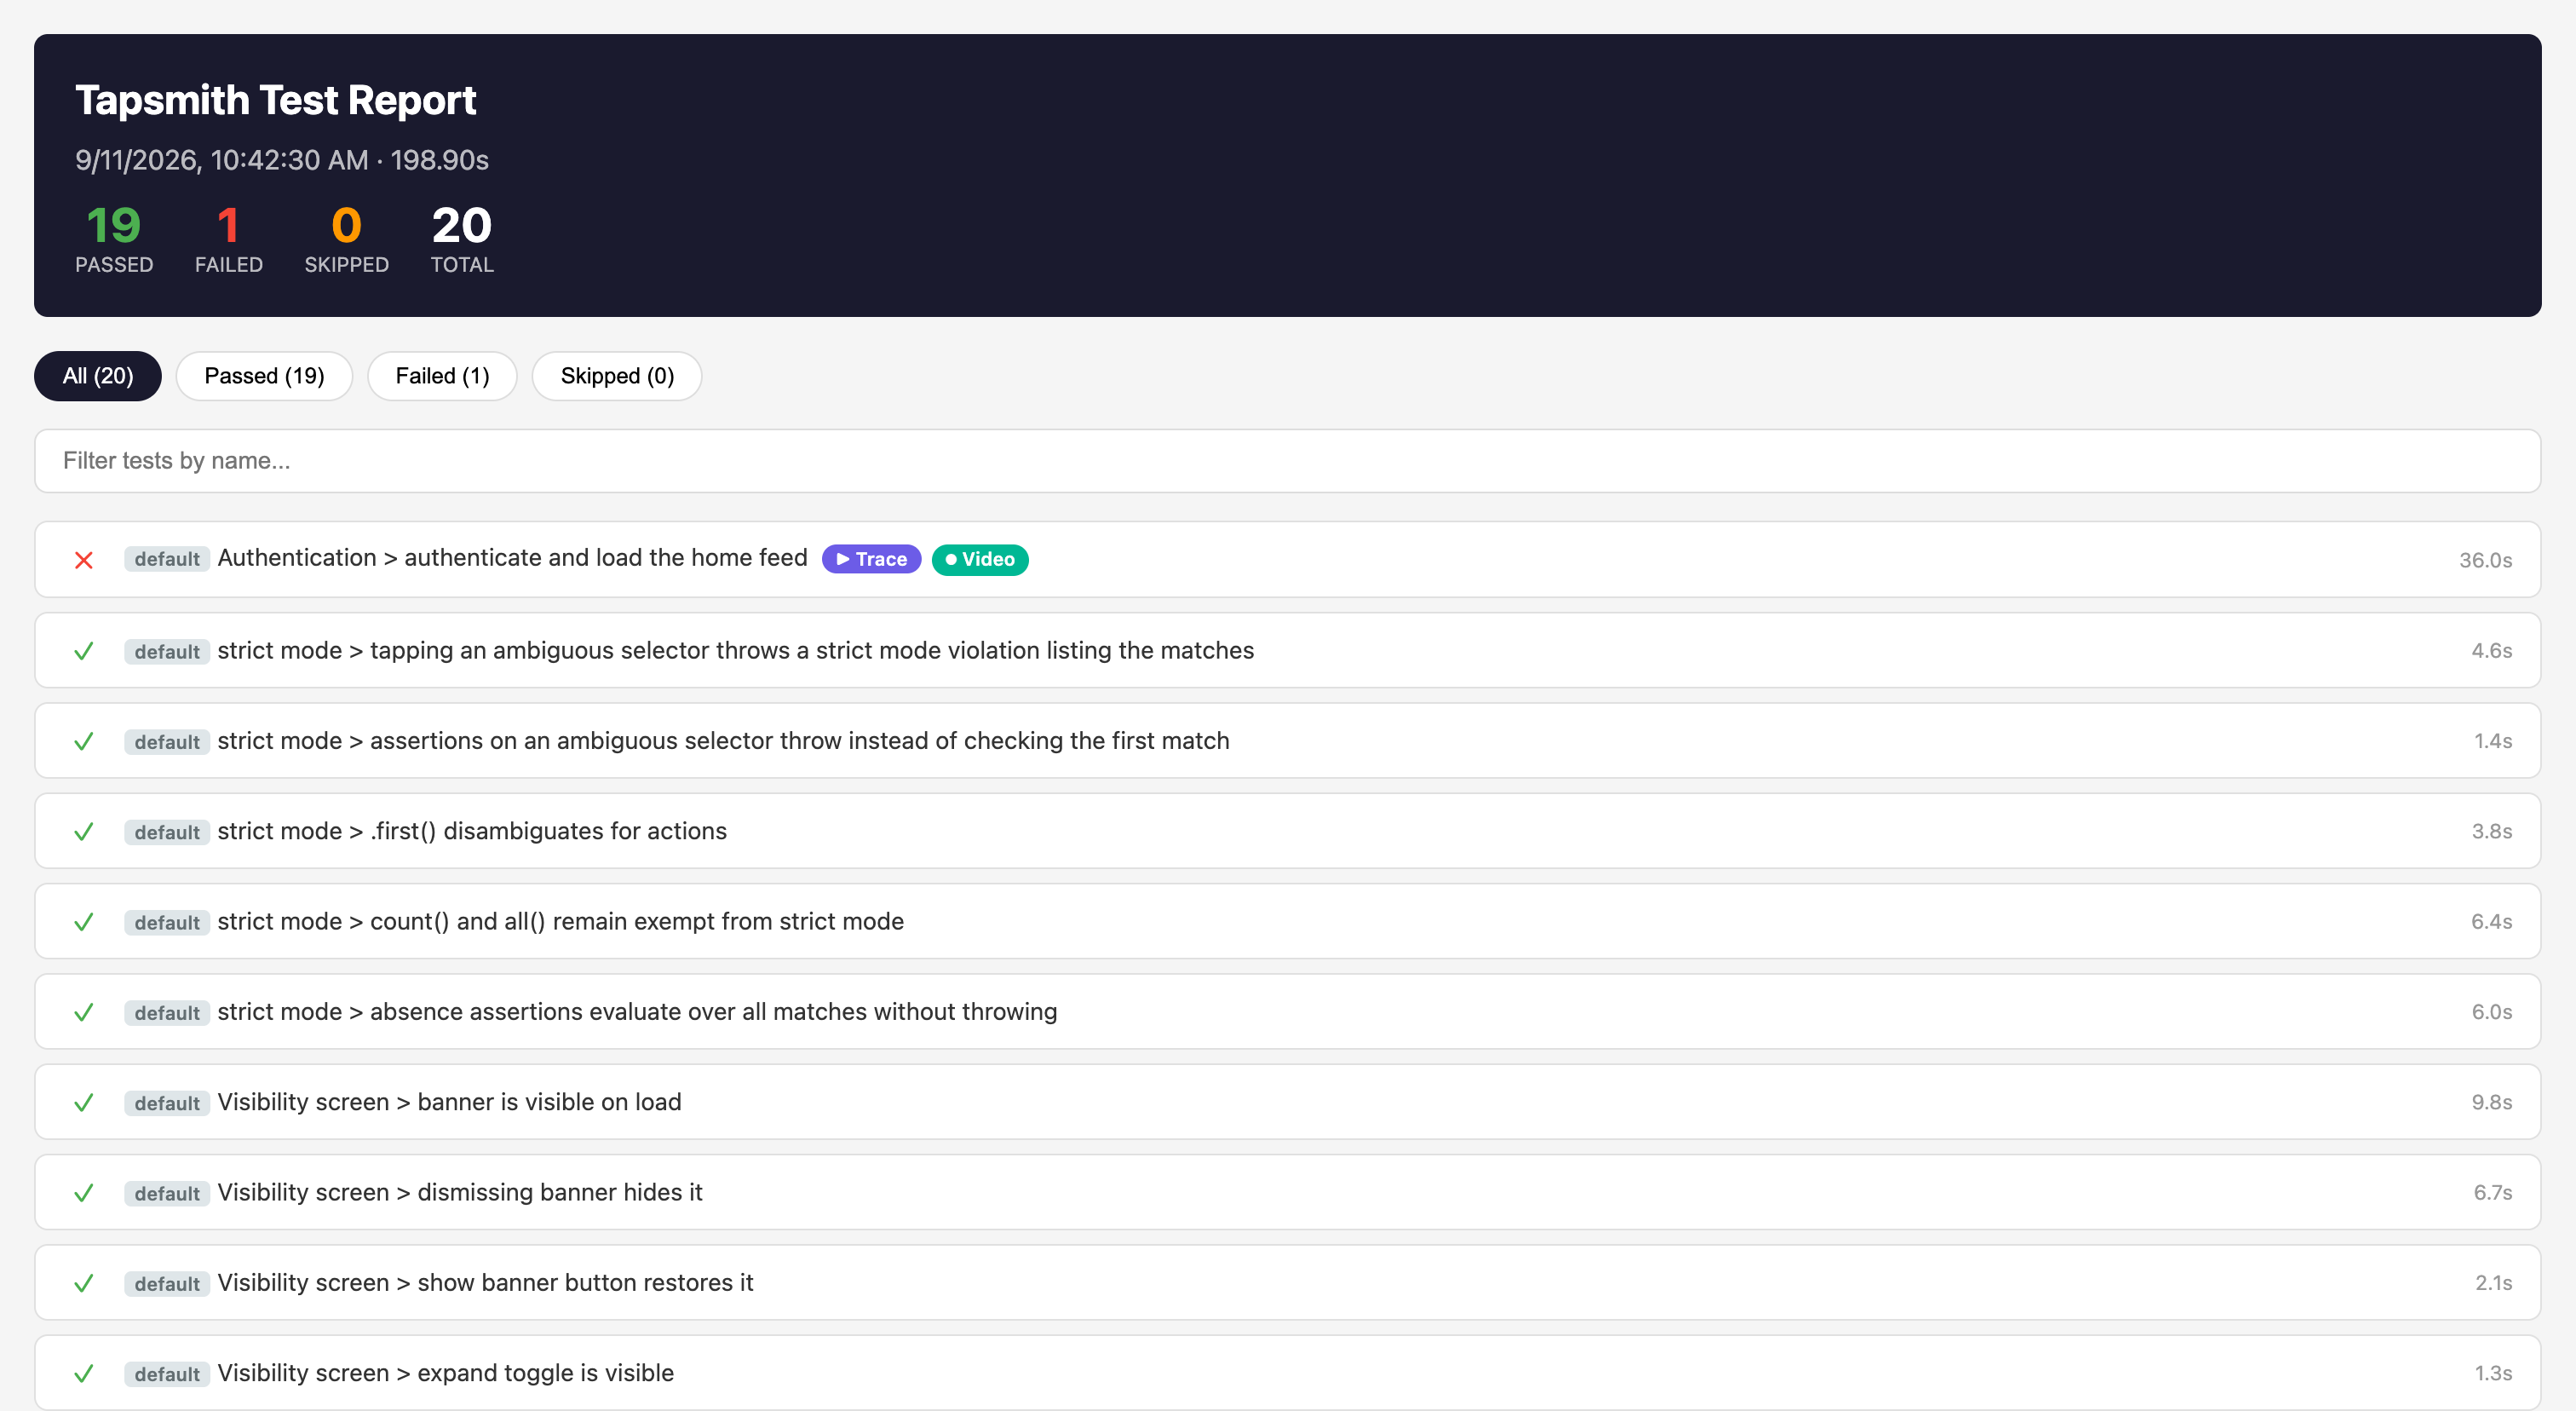Expand assertions on an ambiguous selector test row
Screen dimensions: 2576x1411
click(x=1287, y=741)
